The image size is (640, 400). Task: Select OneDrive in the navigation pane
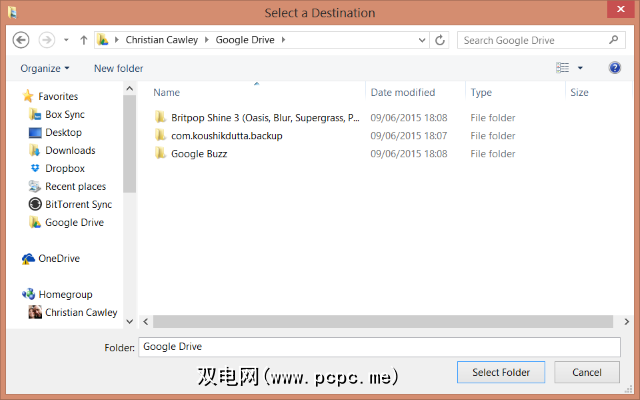[x=59, y=258]
